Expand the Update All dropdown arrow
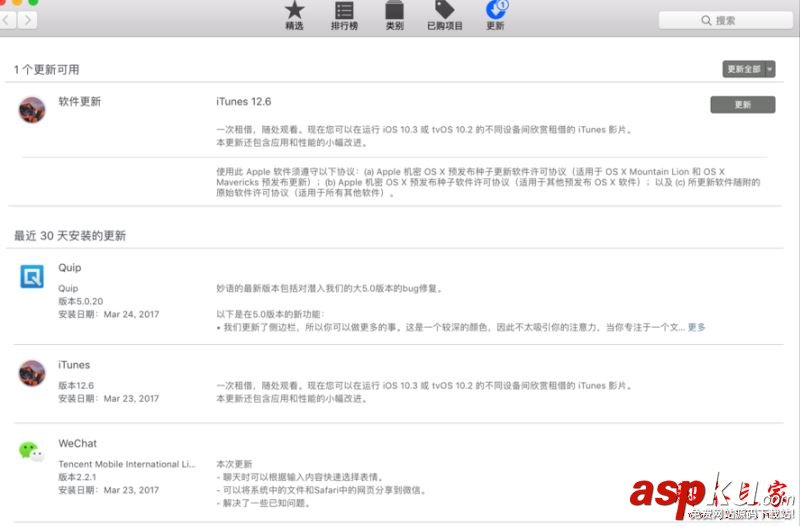The image size is (800, 526). (770, 69)
